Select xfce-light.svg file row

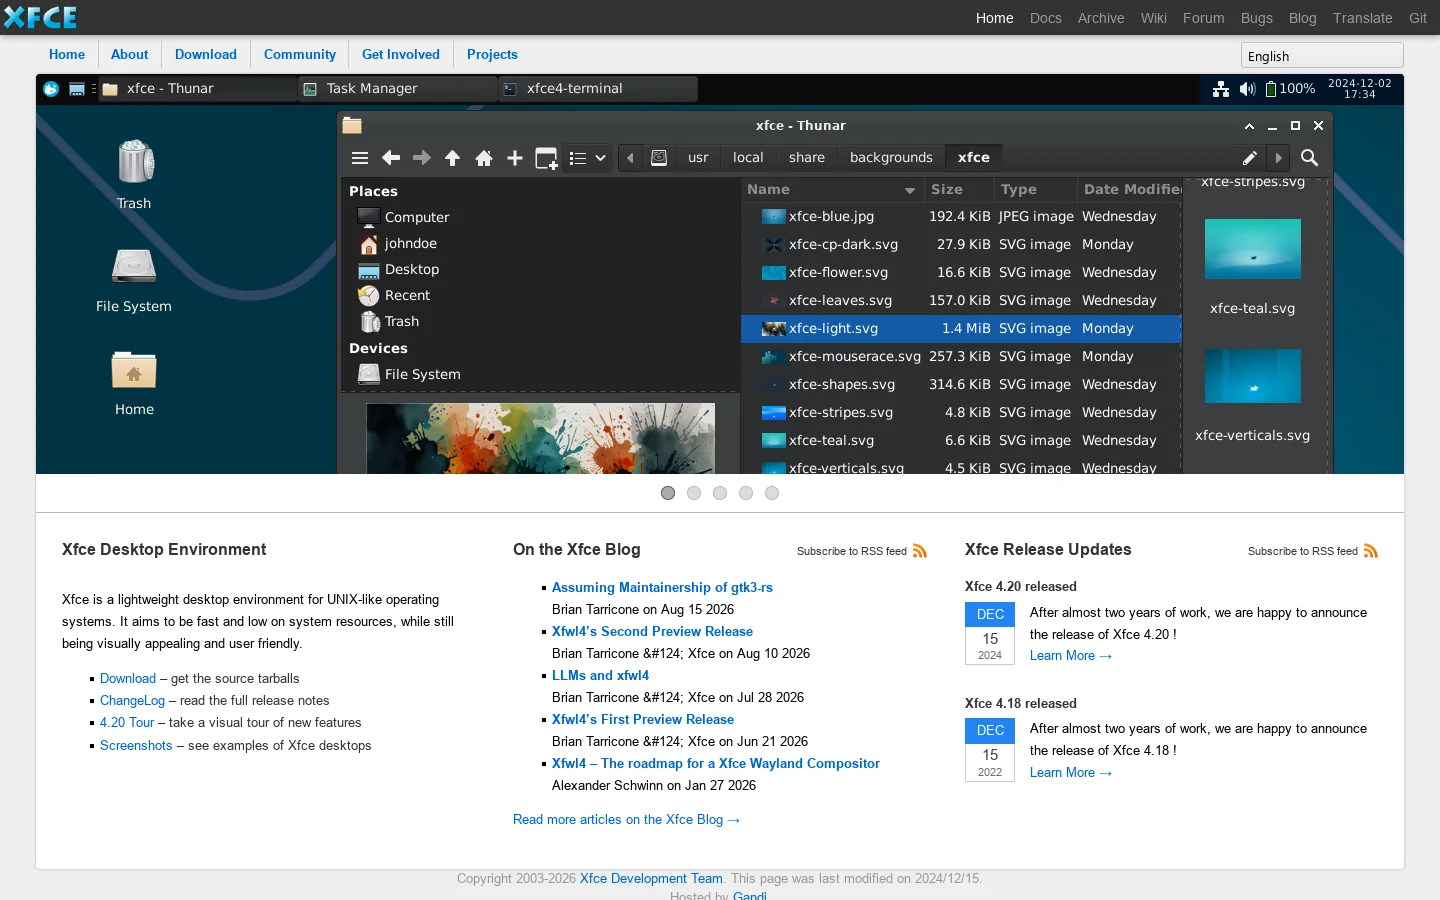click(x=961, y=328)
